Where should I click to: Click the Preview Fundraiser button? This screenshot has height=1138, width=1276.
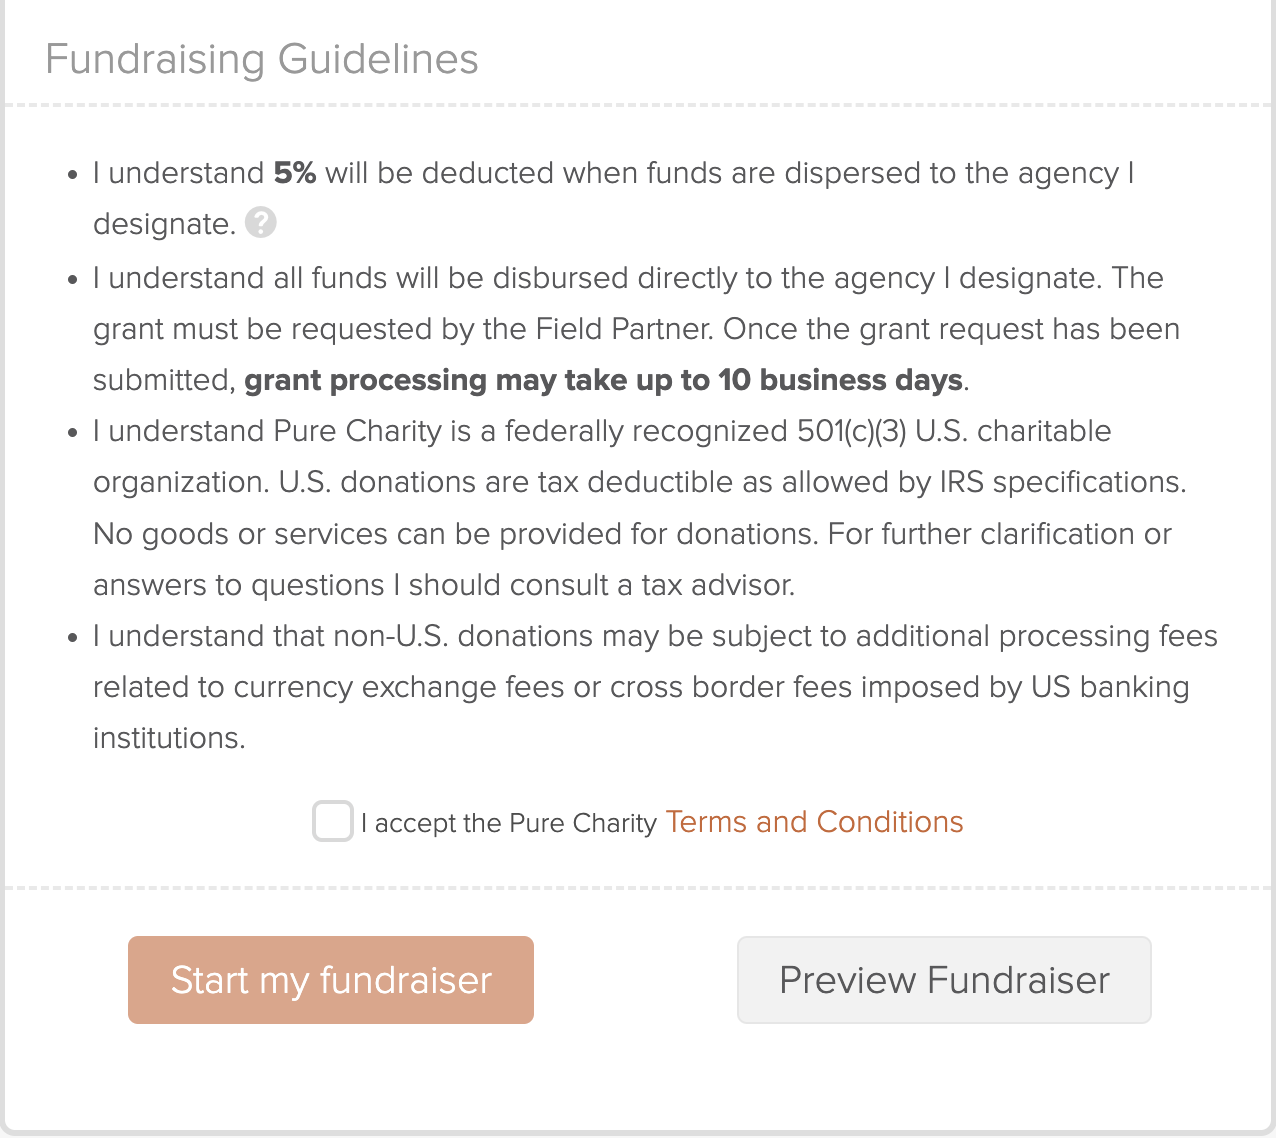(x=944, y=980)
